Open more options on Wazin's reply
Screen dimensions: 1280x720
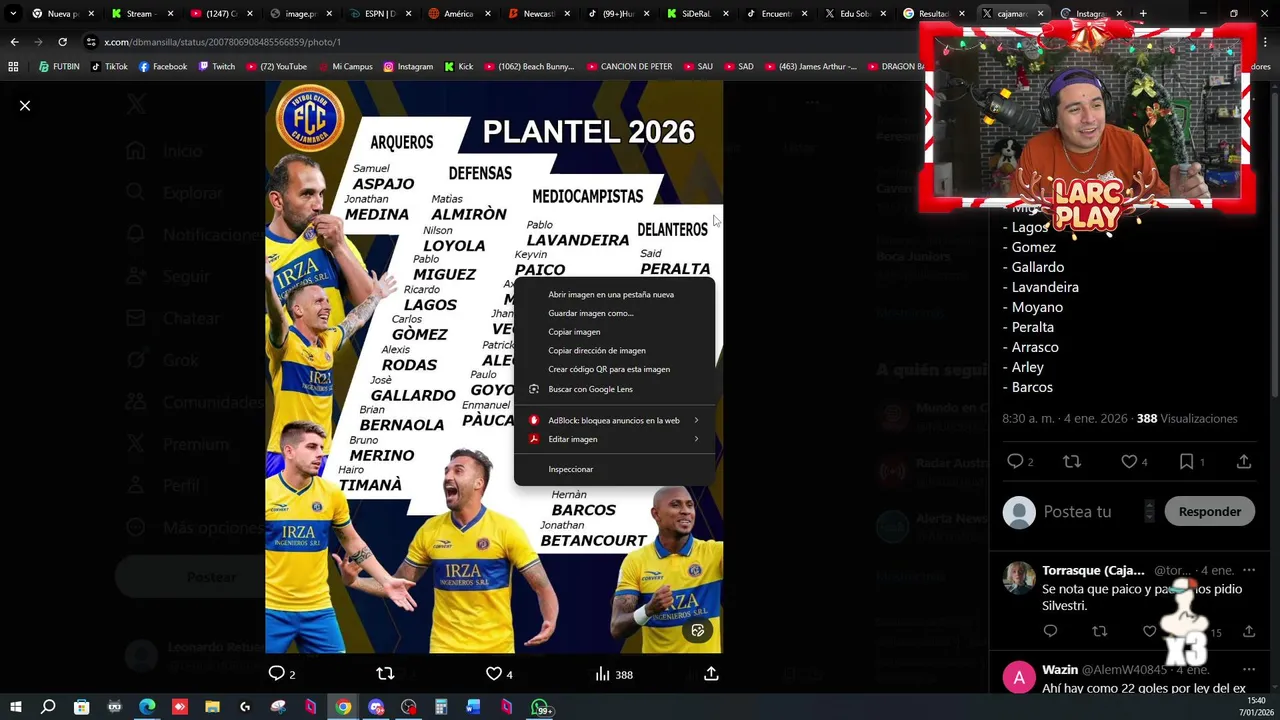pyautogui.click(x=1249, y=669)
